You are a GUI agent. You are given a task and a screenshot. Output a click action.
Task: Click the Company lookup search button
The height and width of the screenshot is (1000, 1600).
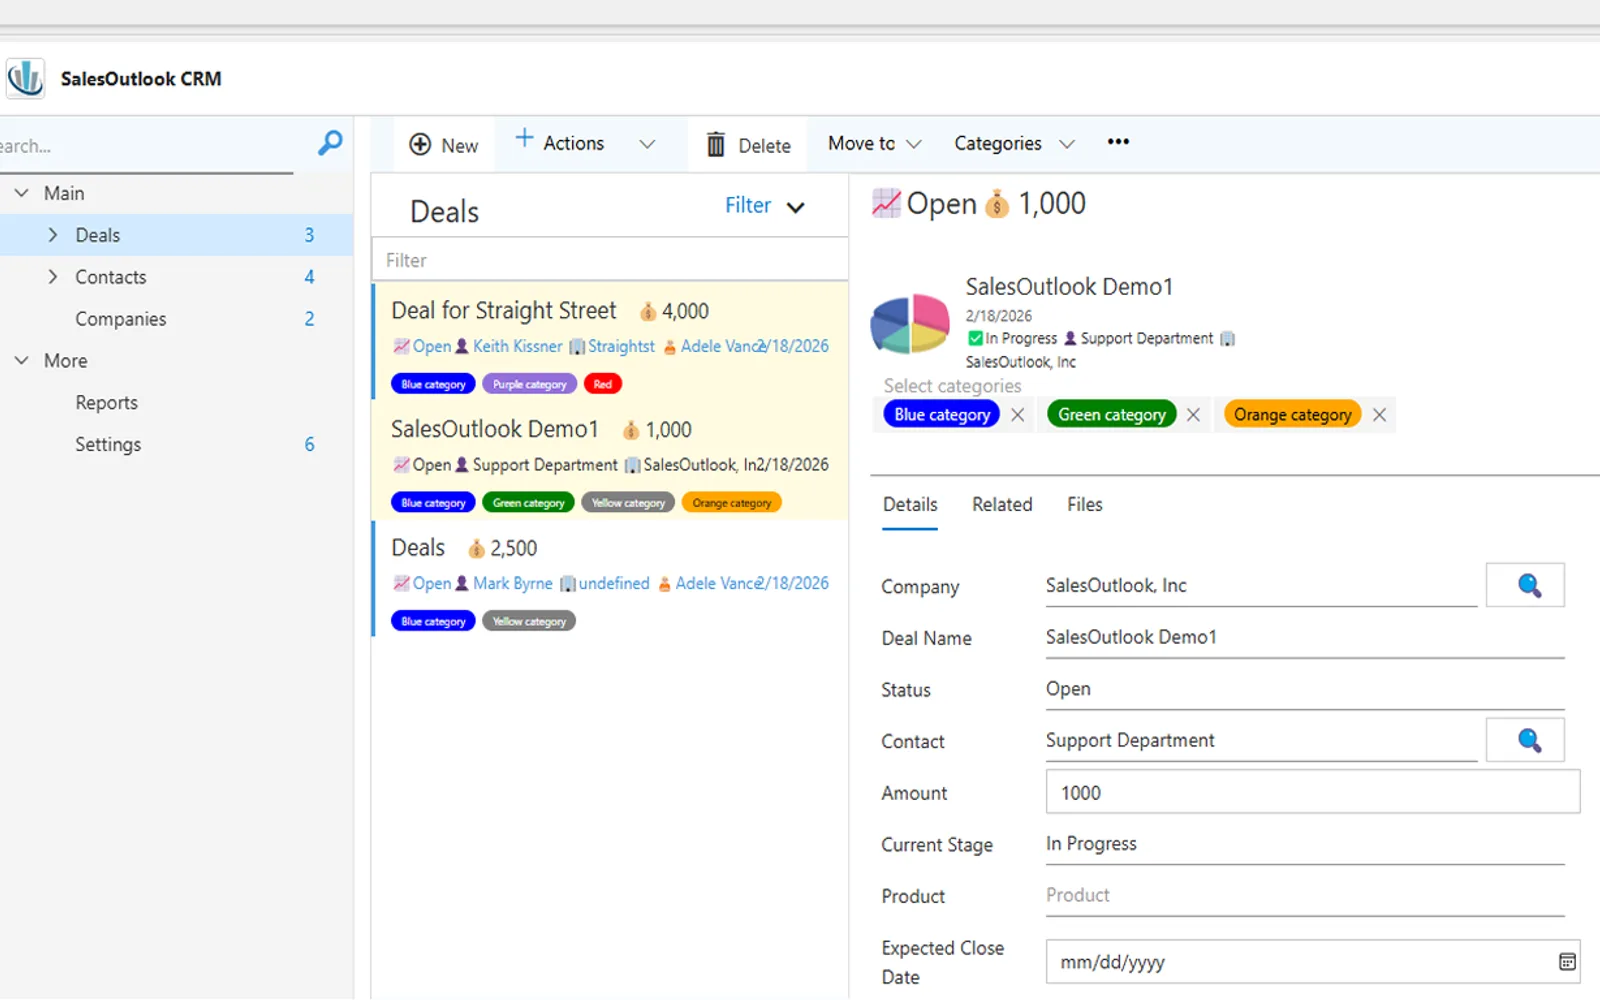[1525, 585]
